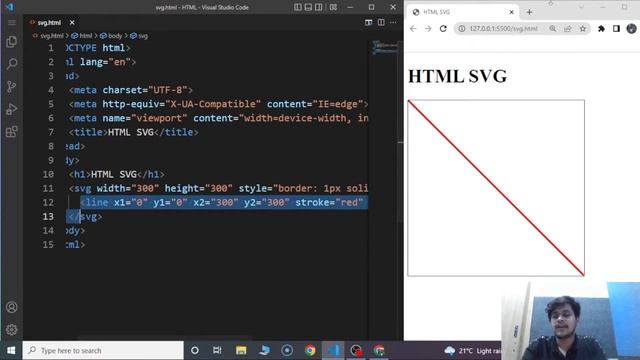This screenshot has height=360, width=640.
Task: Open Customize Layout button
Action: pos(333,7)
